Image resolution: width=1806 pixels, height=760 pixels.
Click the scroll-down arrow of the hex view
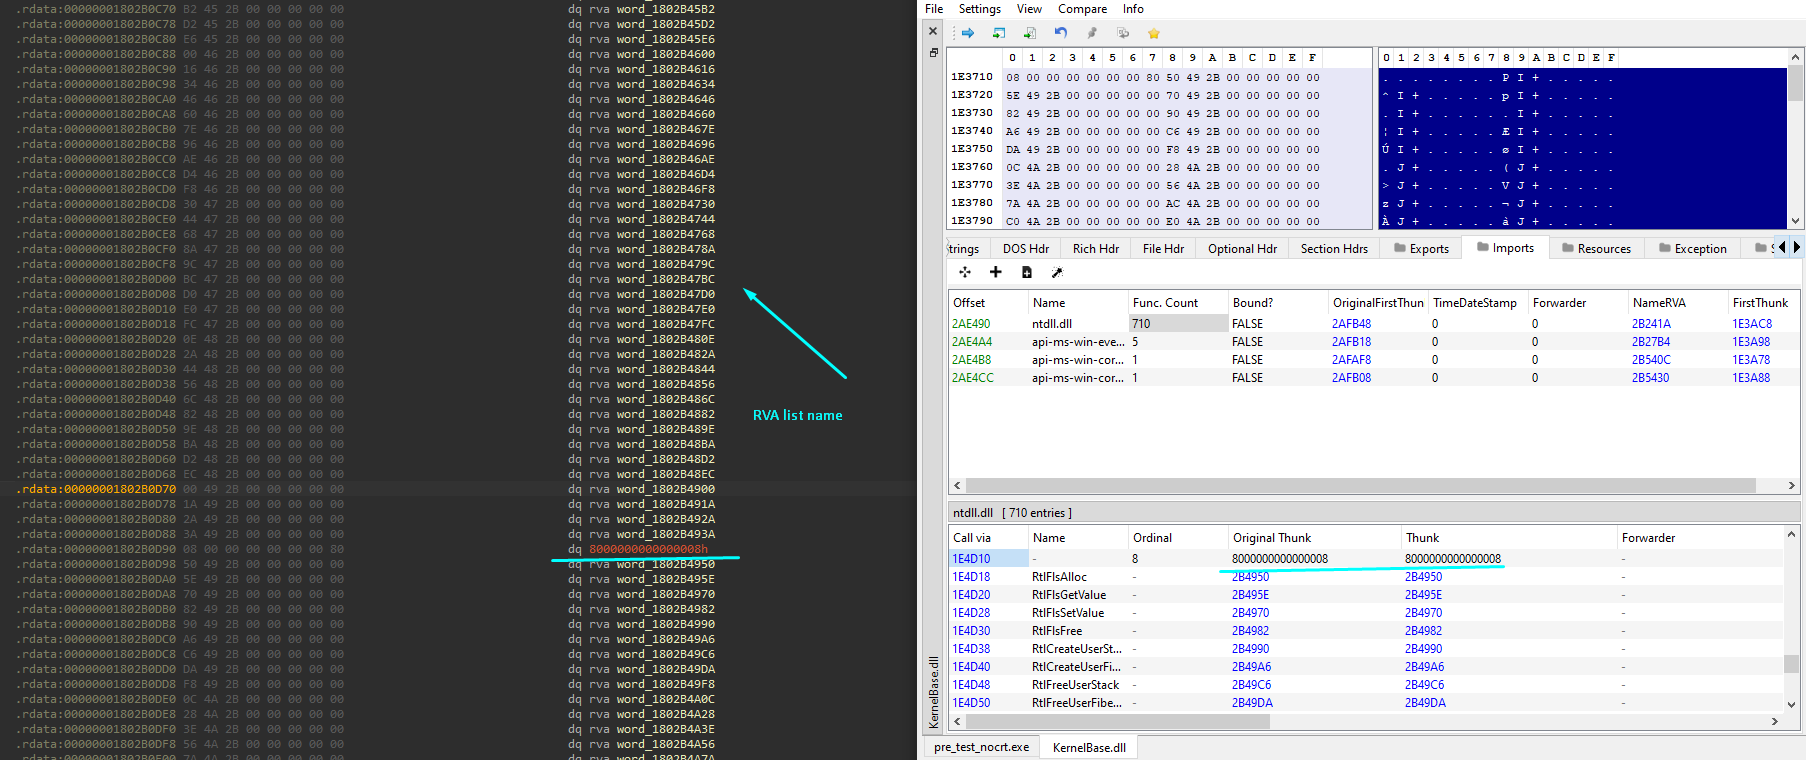coord(1795,221)
